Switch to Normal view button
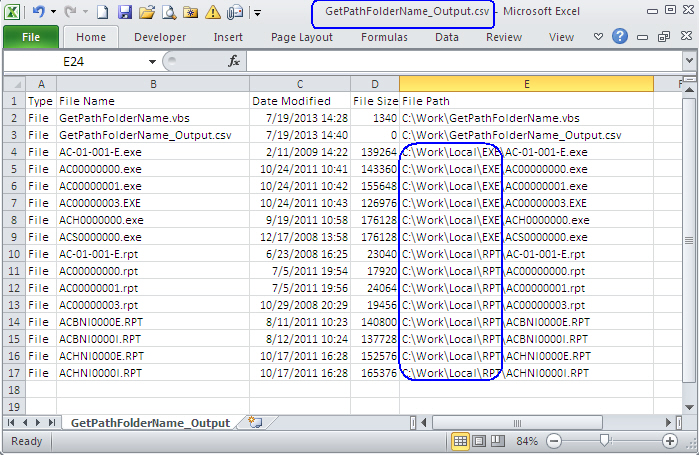699x455 pixels. pyautogui.click(x=461, y=441)
